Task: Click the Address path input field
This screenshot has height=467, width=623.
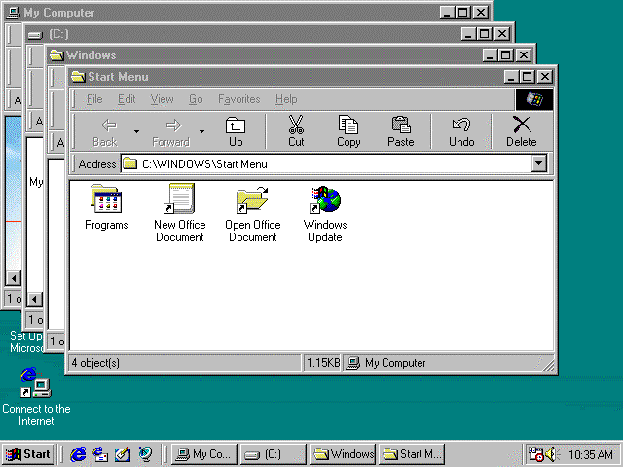Action: point(330,164)
